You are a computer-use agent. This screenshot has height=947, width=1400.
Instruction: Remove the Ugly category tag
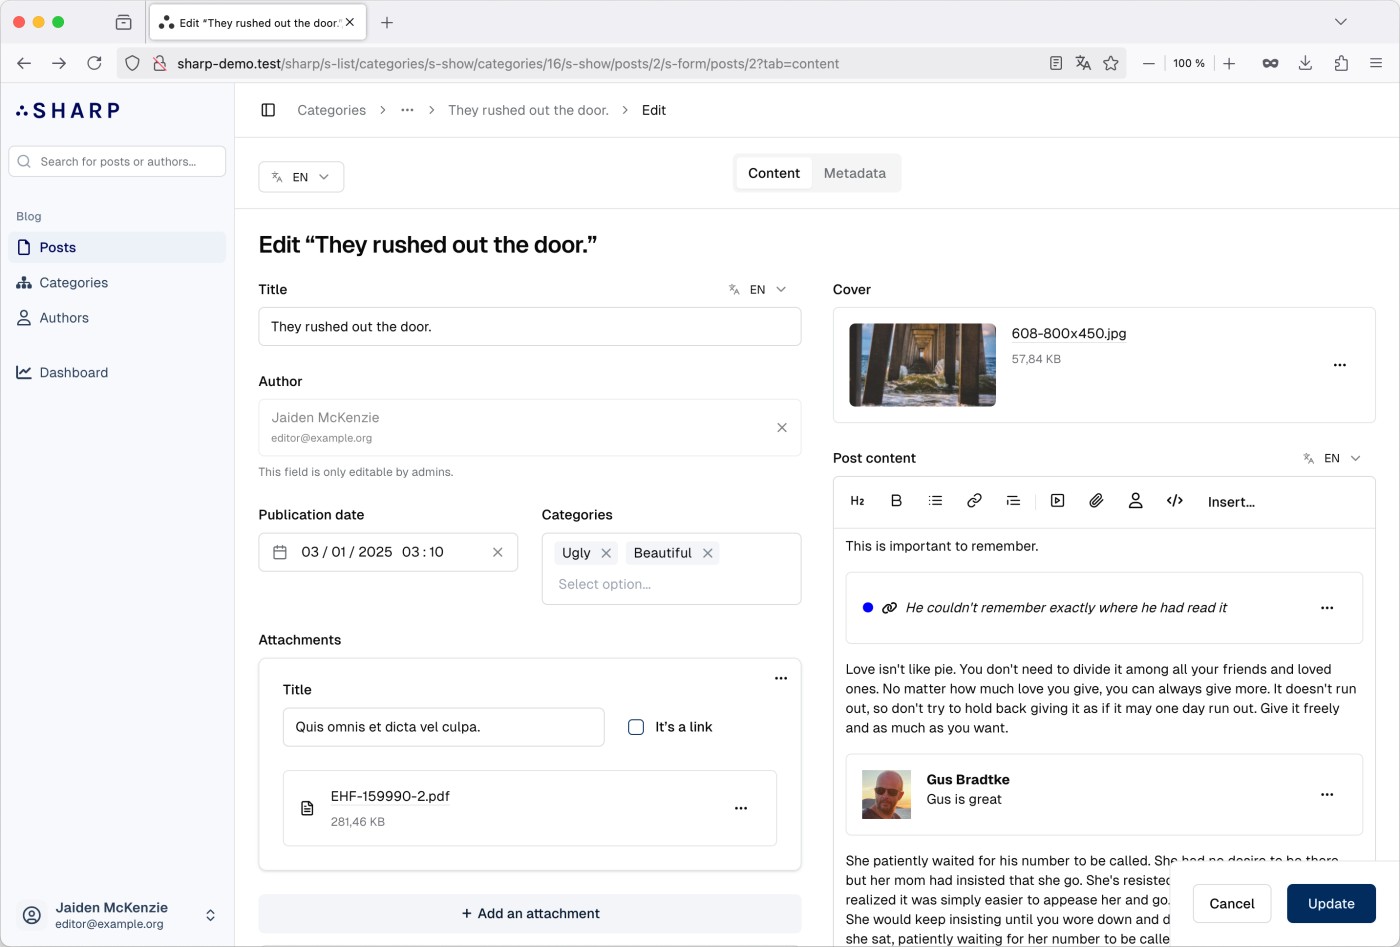pos(606,553)
